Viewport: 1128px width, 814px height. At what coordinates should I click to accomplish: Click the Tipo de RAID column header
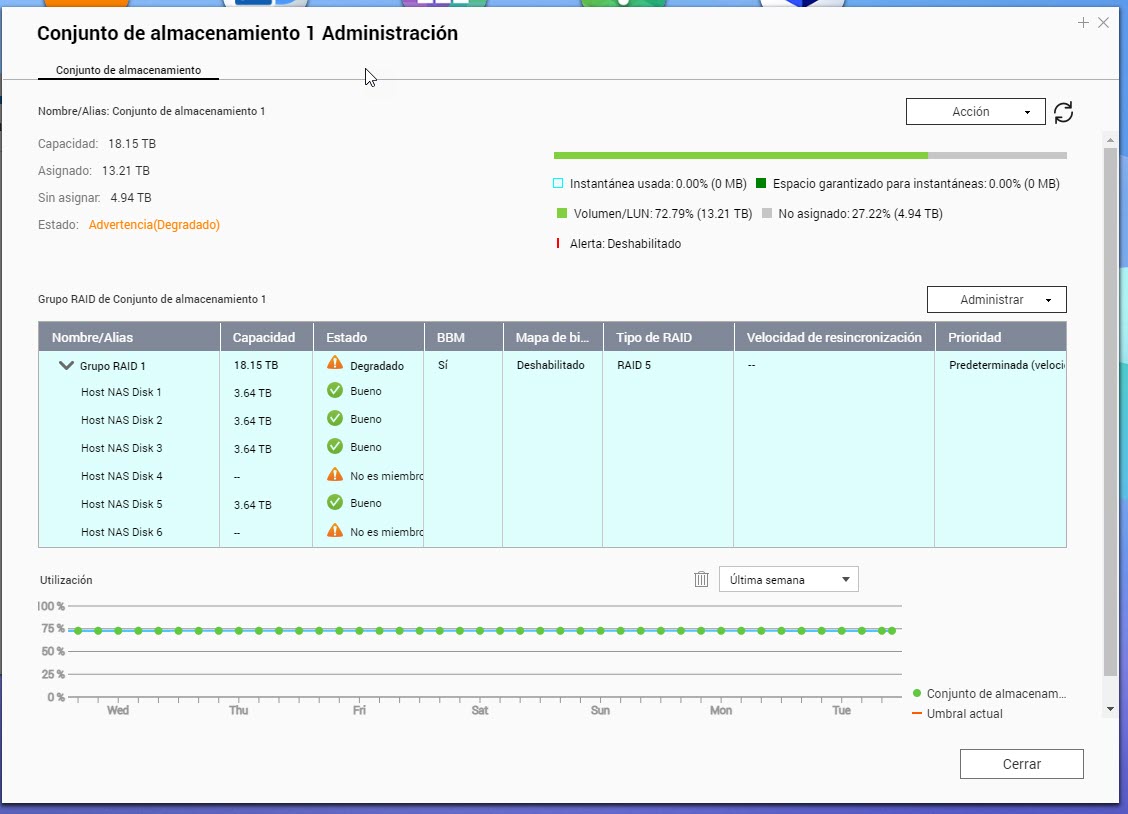tap(654, 337)
